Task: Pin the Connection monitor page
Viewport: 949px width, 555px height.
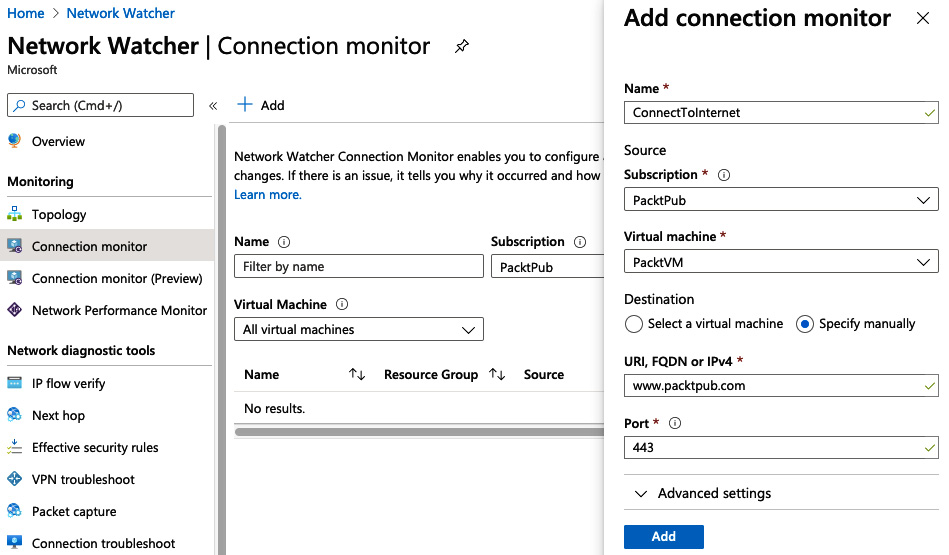Action: (x=462, y=46)
